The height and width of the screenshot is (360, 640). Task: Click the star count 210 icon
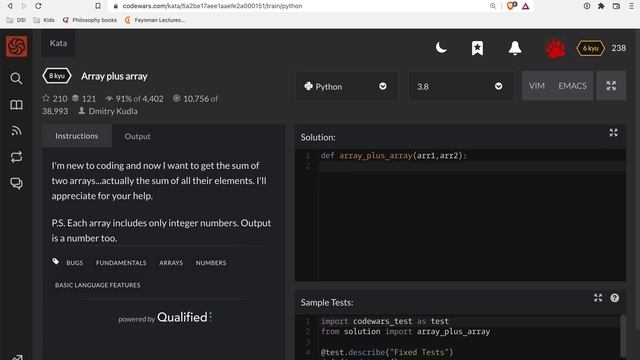pos(46,98)
